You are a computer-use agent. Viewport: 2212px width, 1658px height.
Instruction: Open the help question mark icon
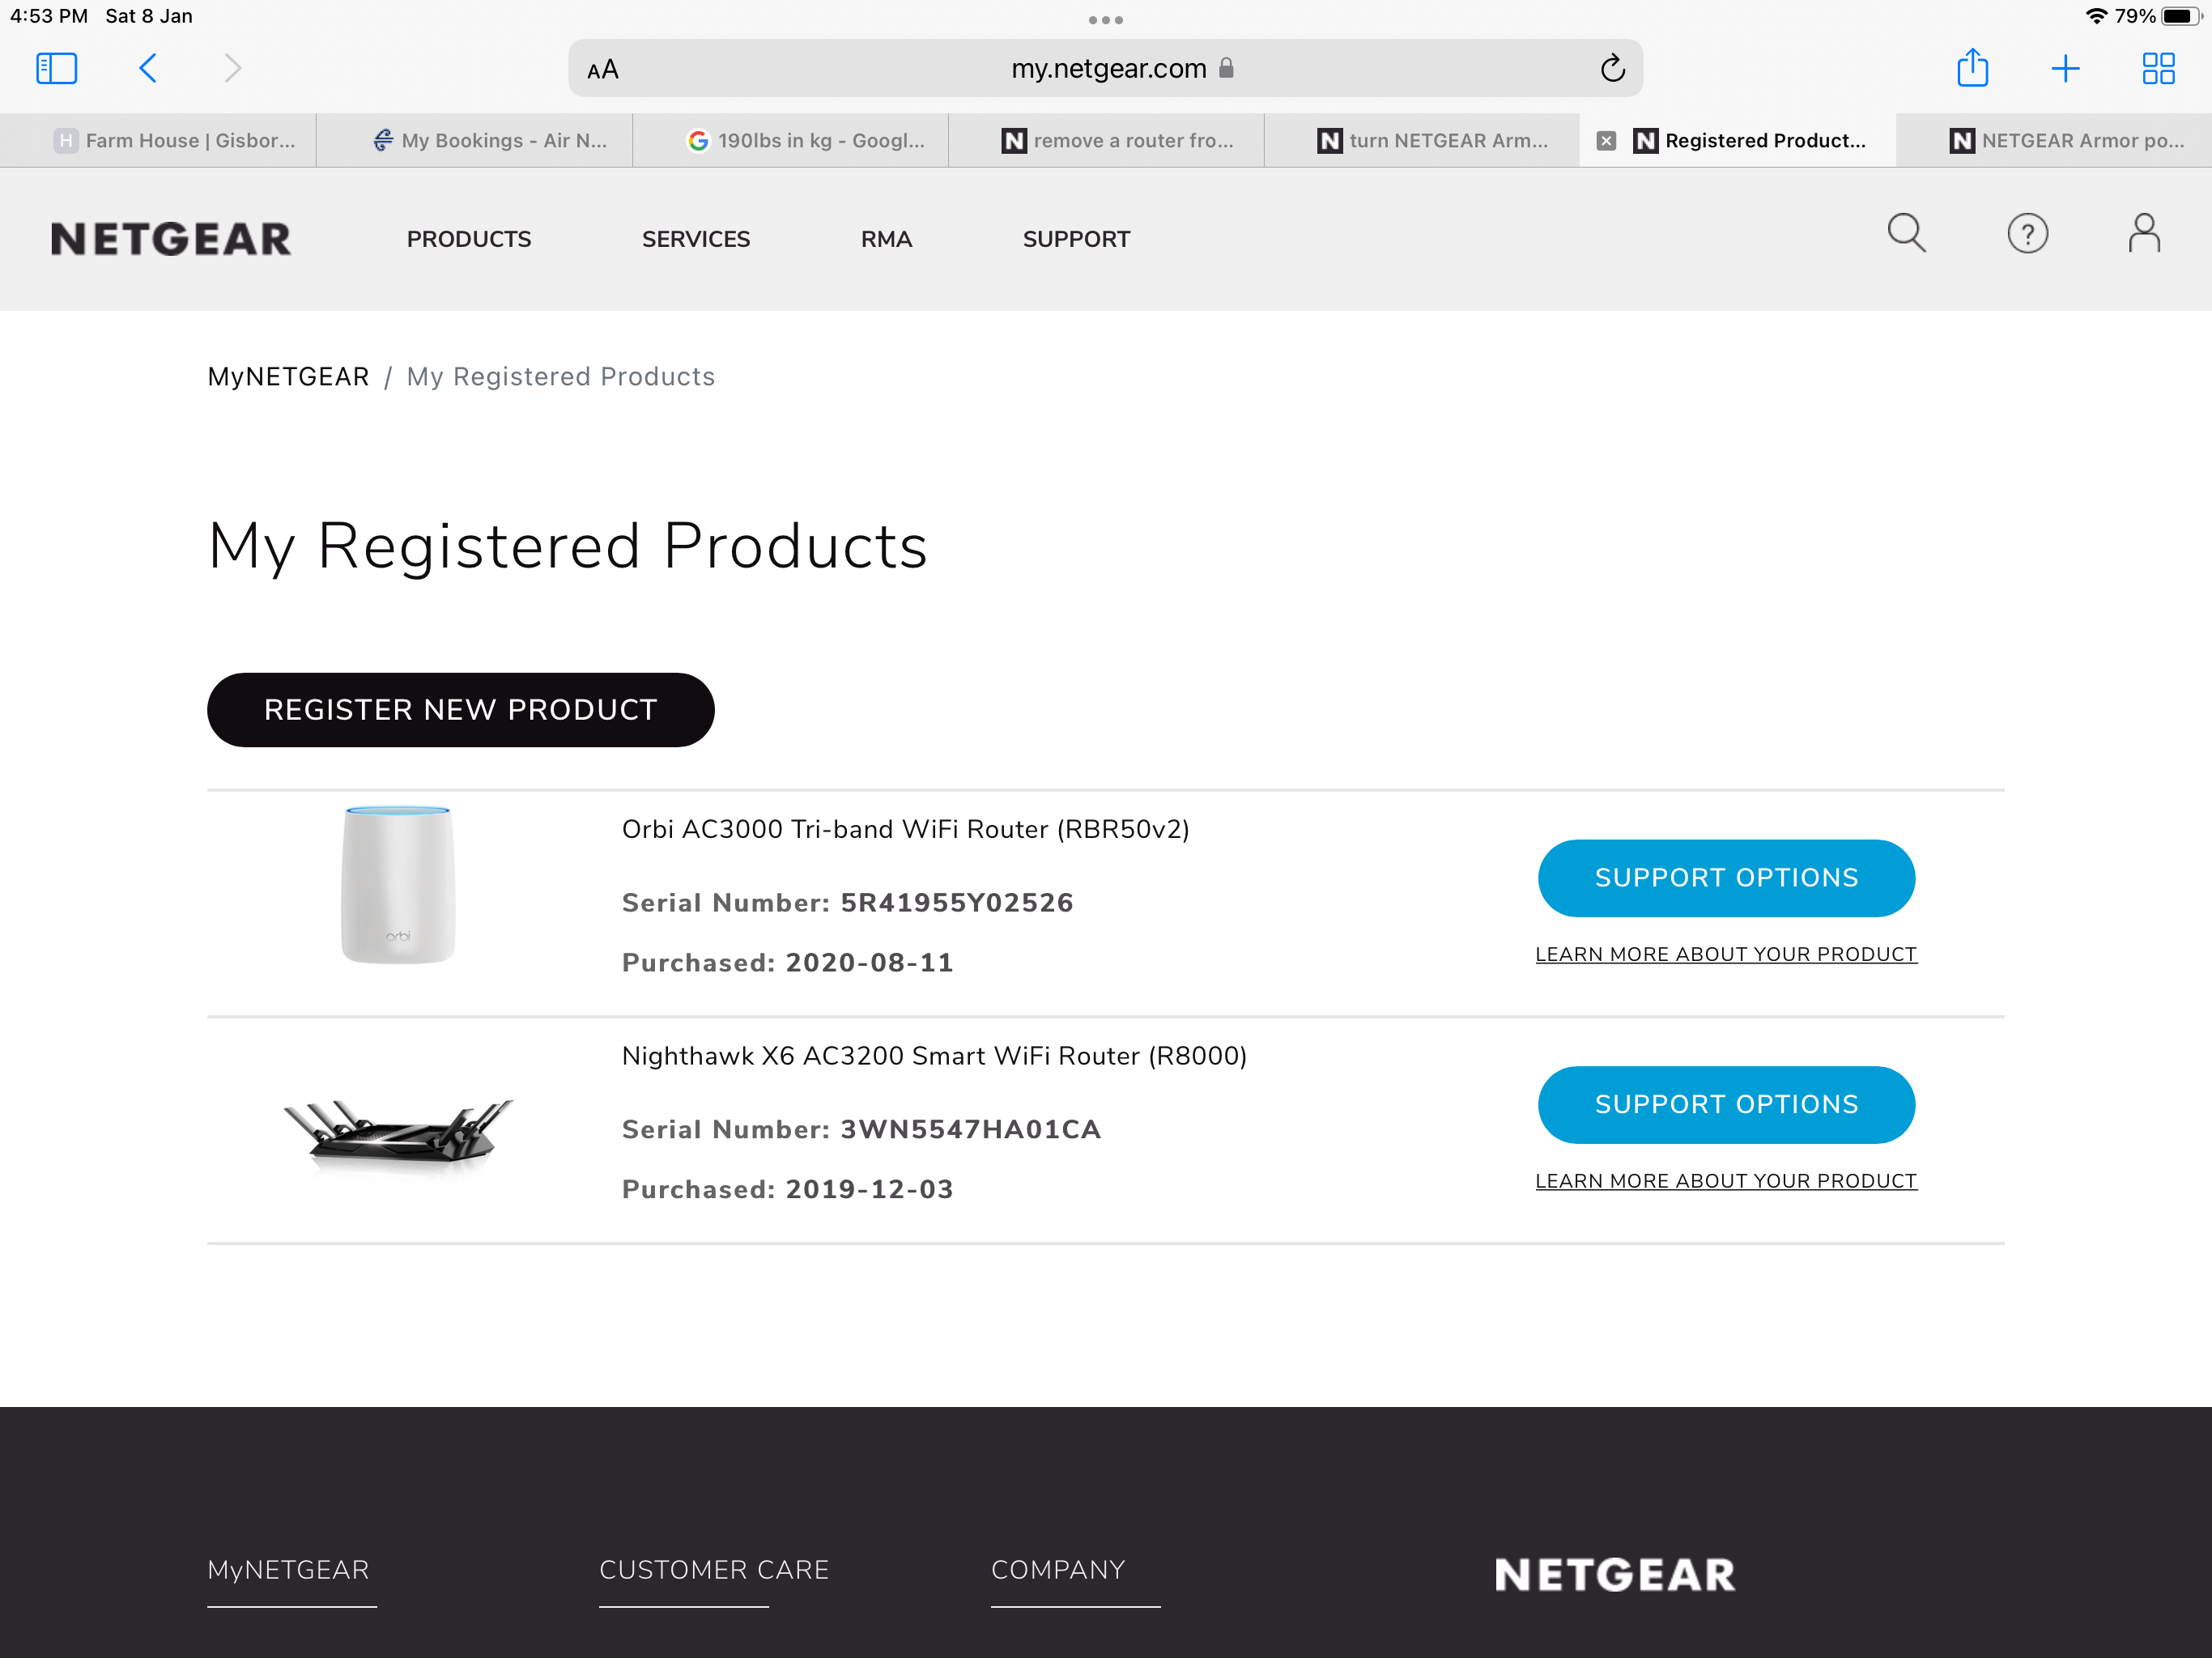click(x=2027, y=234)
